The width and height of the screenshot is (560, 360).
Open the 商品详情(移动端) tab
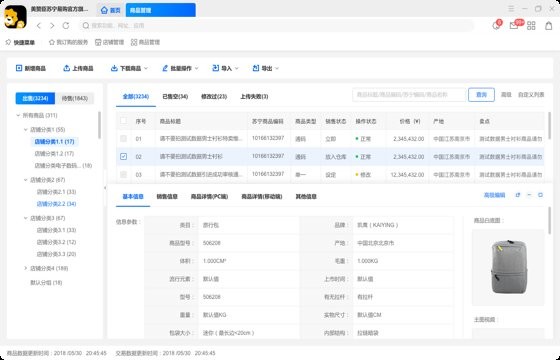(x=262, y=196)
